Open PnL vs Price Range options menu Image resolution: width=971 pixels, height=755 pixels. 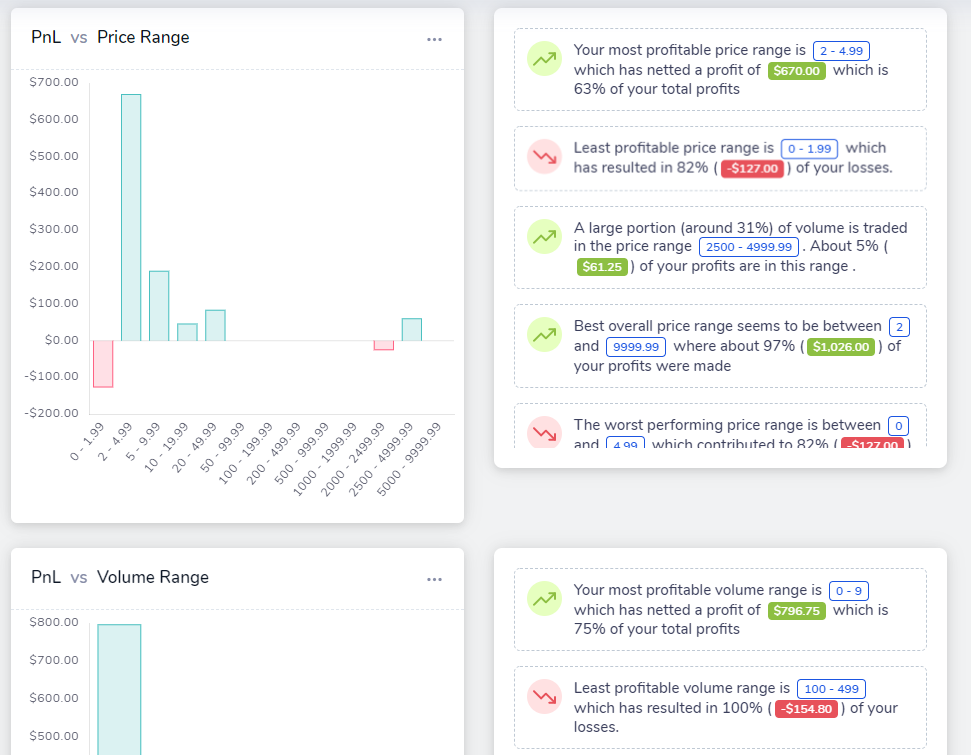click(x=434, y=40)
